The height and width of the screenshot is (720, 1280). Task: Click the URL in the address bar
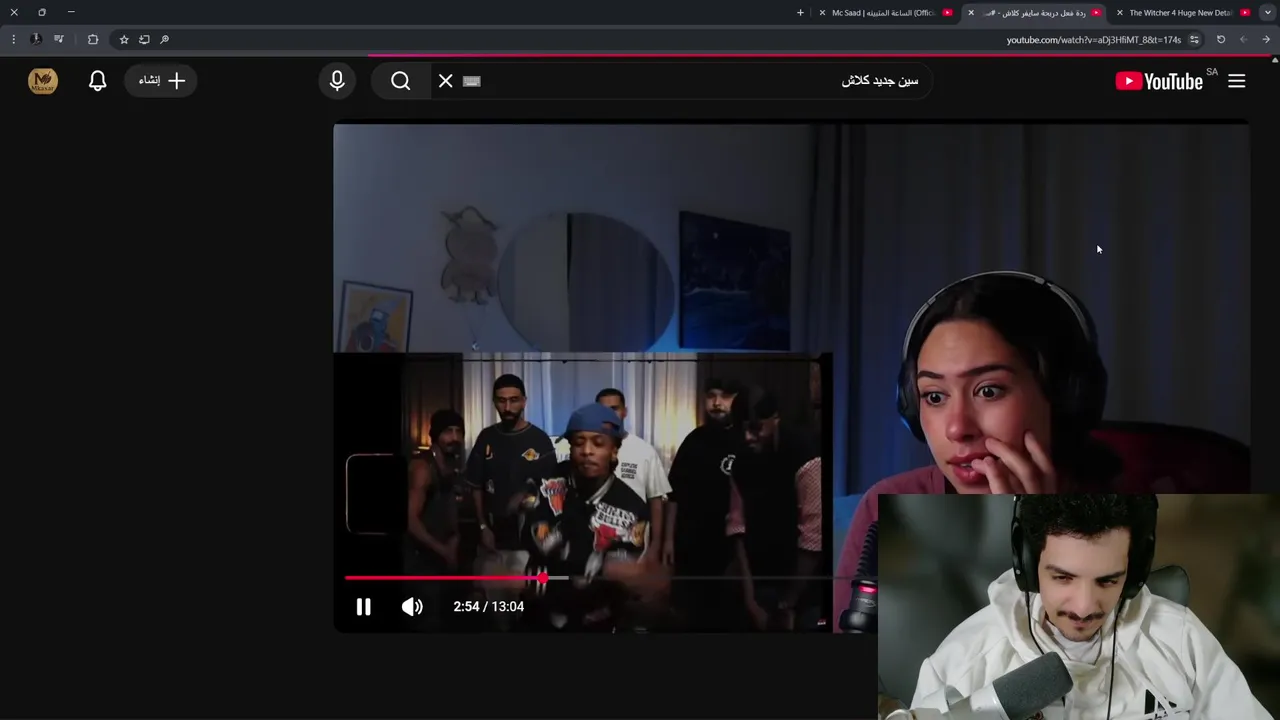1093,40
